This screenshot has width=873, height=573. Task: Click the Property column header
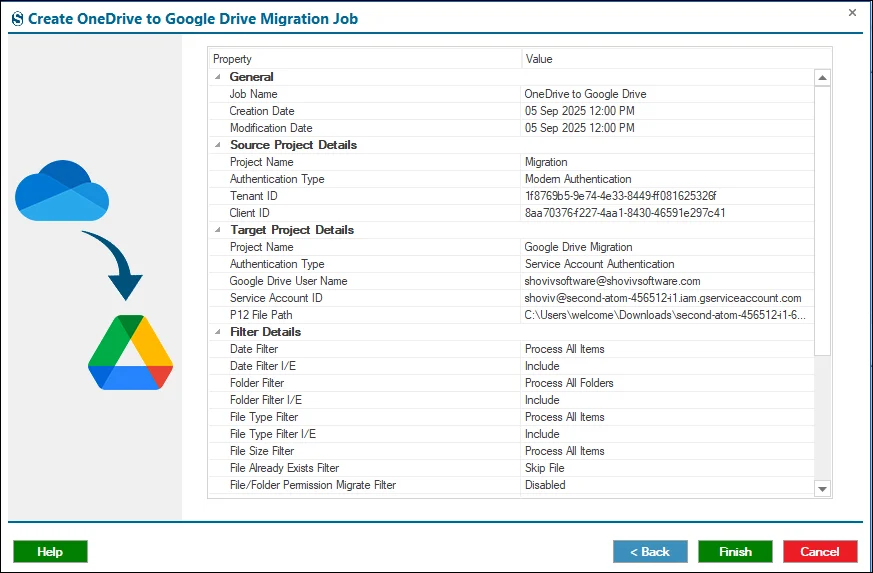[365, 58]
